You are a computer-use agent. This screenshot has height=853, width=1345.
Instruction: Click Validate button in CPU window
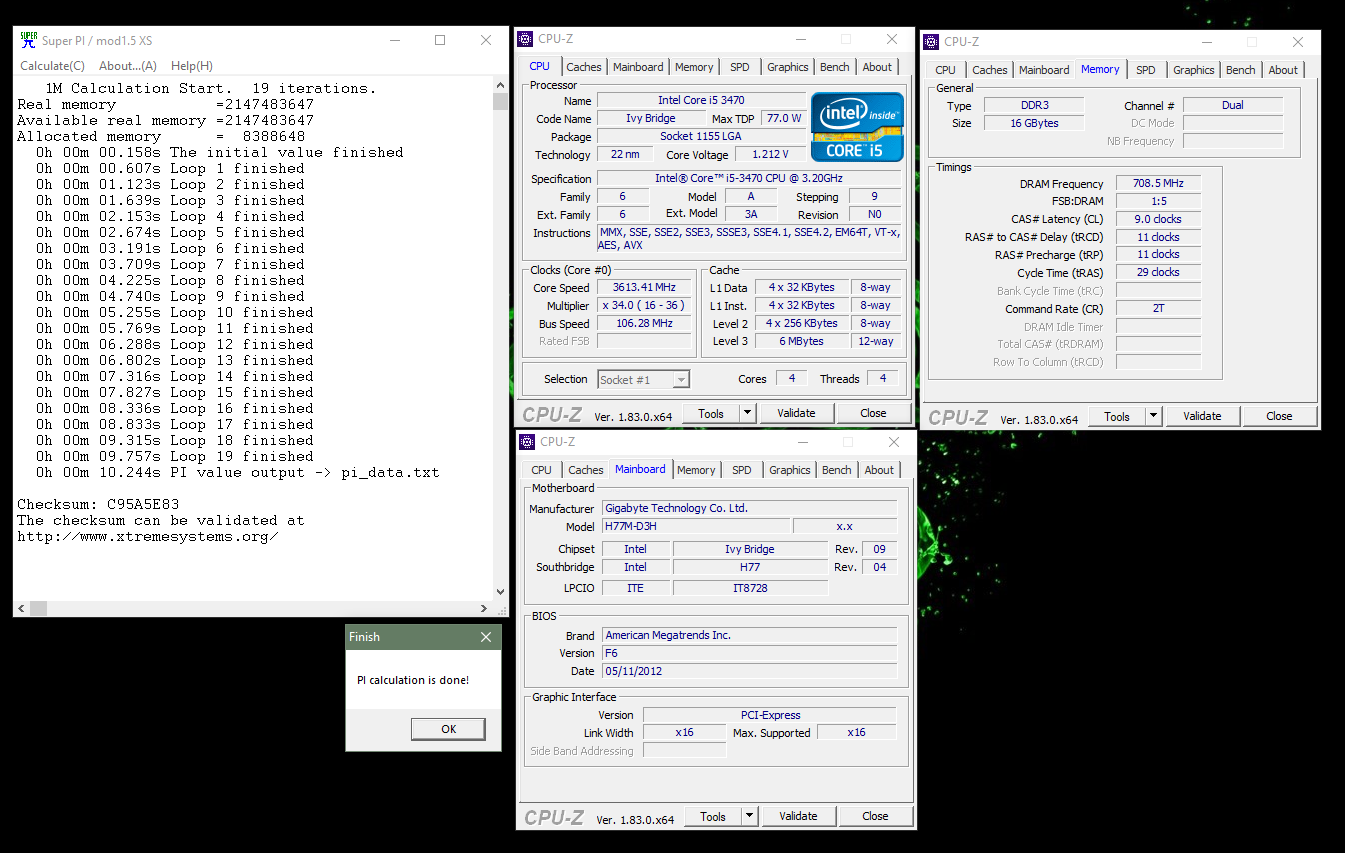point(796,413)
